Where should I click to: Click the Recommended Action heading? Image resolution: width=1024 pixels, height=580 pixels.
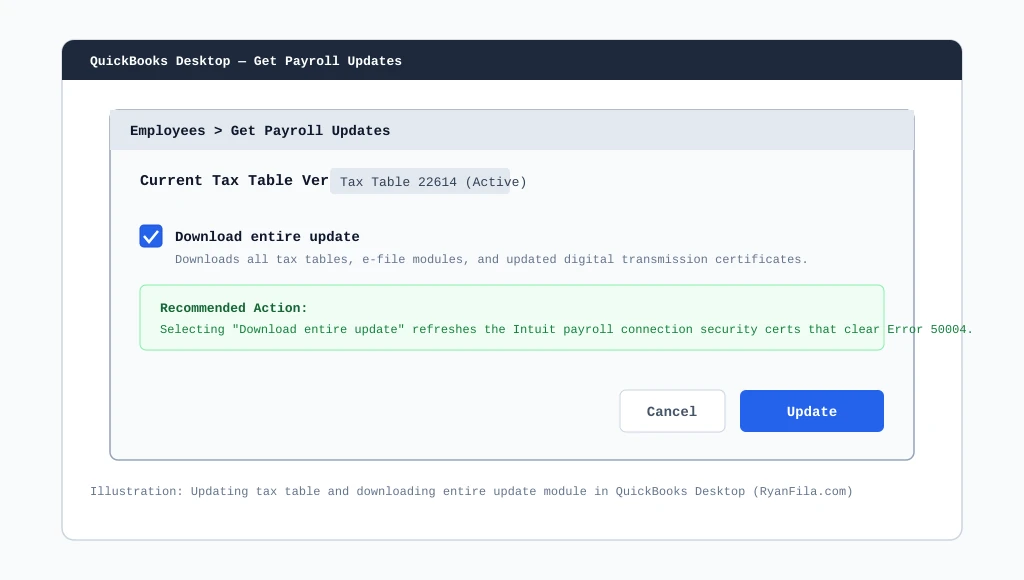234,308
